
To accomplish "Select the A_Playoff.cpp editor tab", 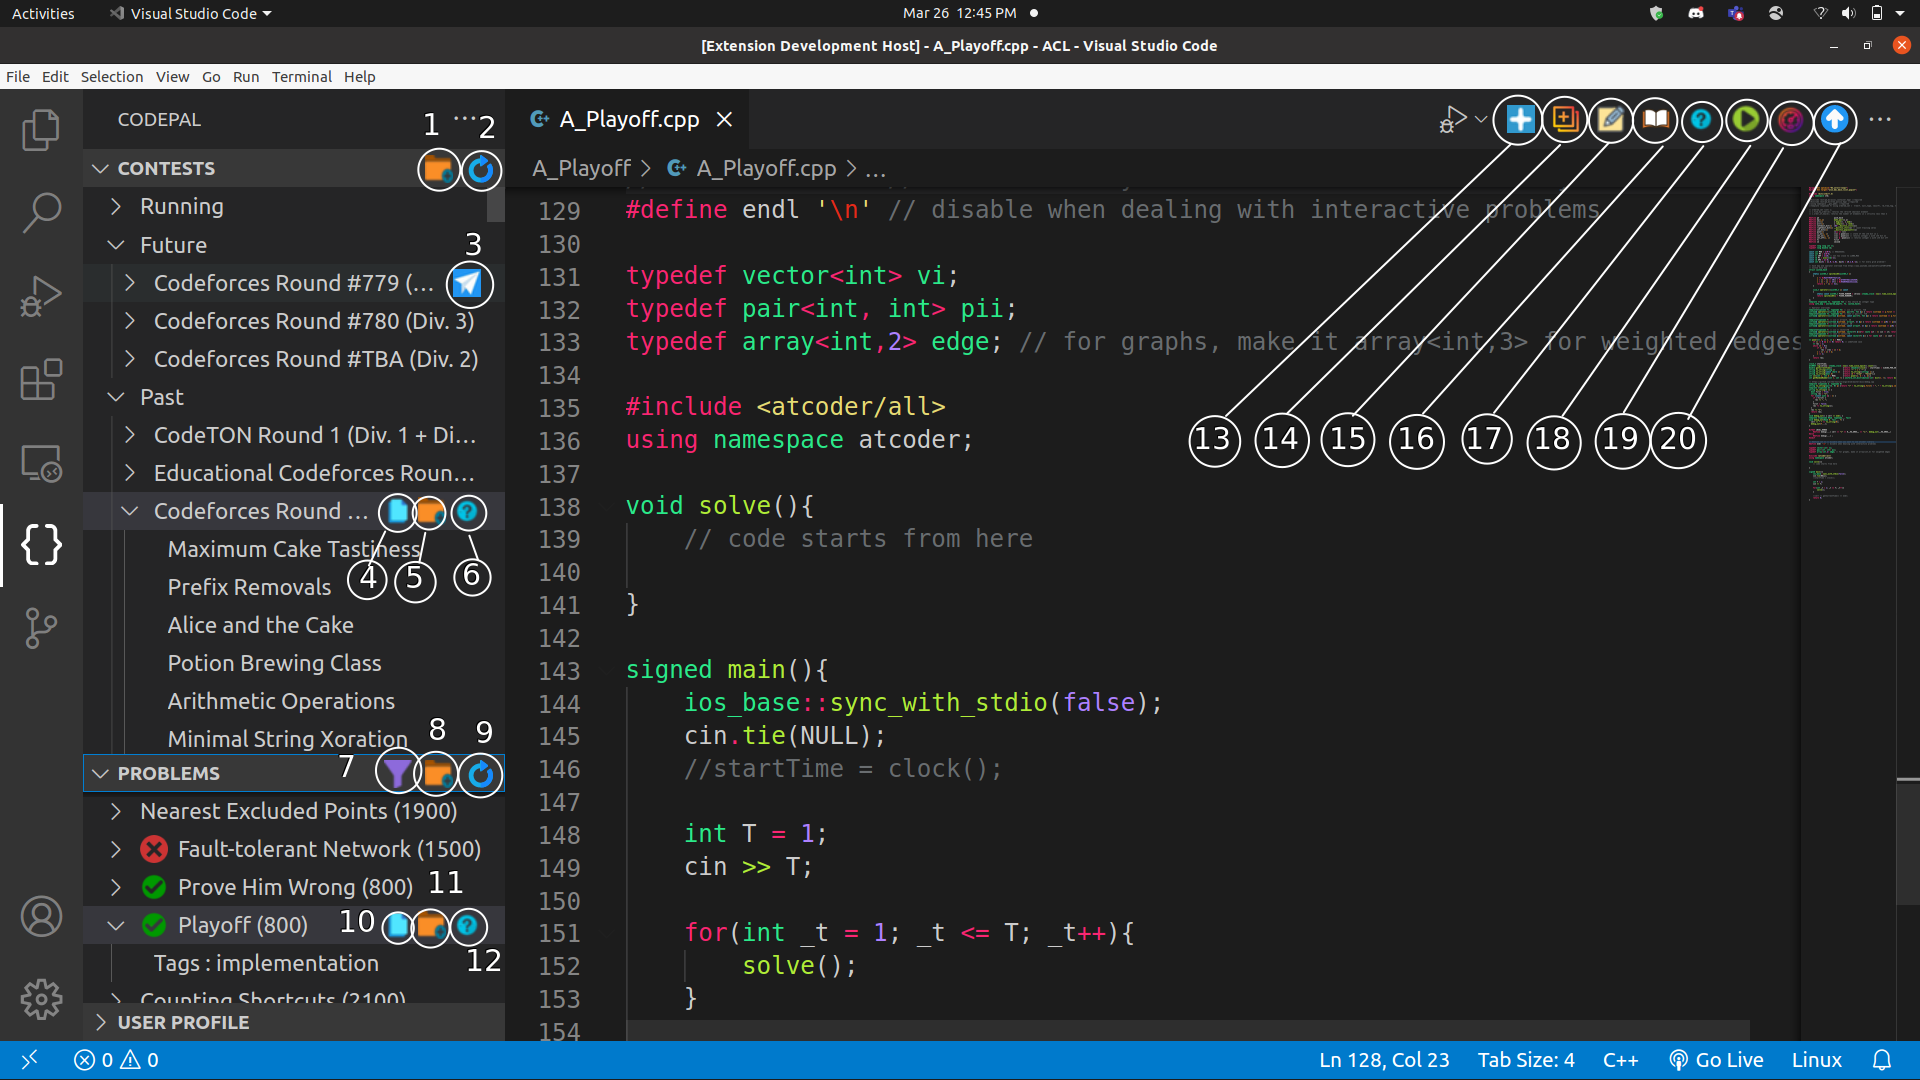I will point(628,120).
